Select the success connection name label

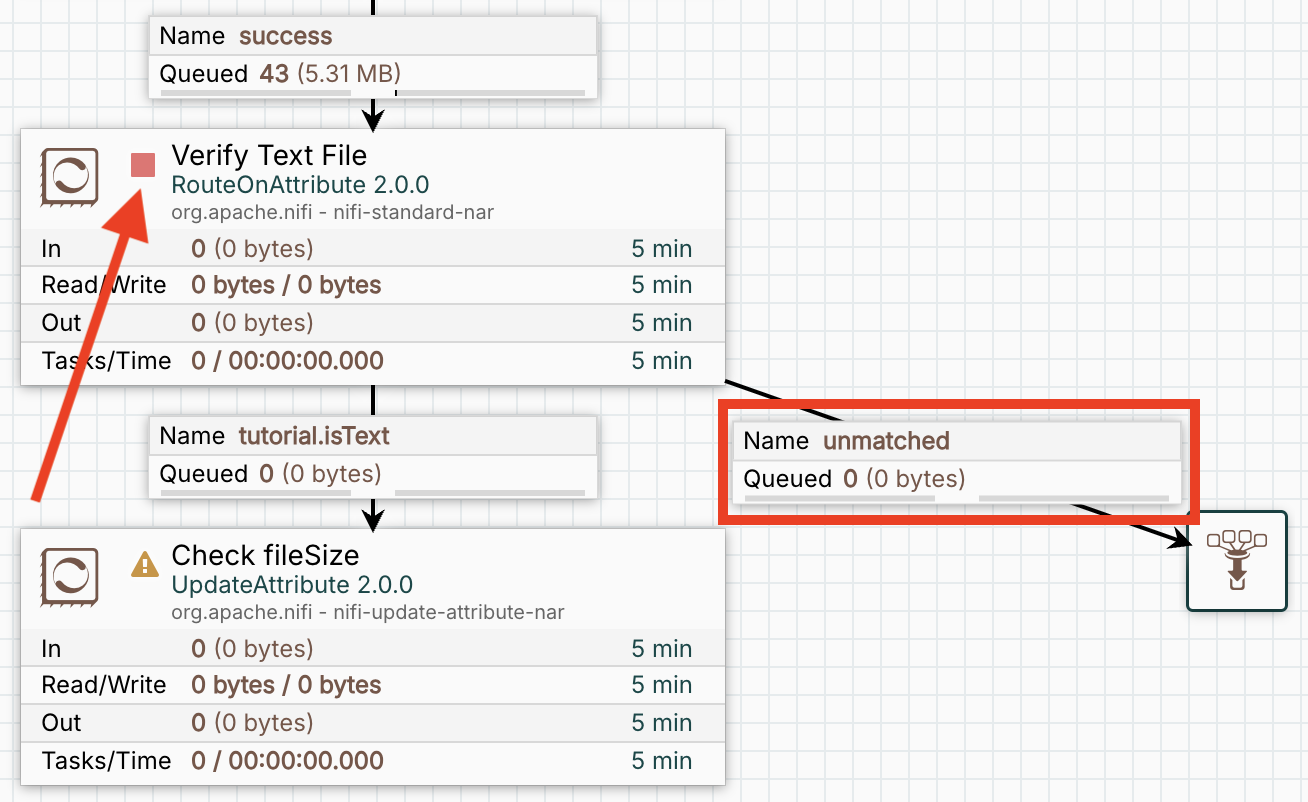click(x=285, y=36)
